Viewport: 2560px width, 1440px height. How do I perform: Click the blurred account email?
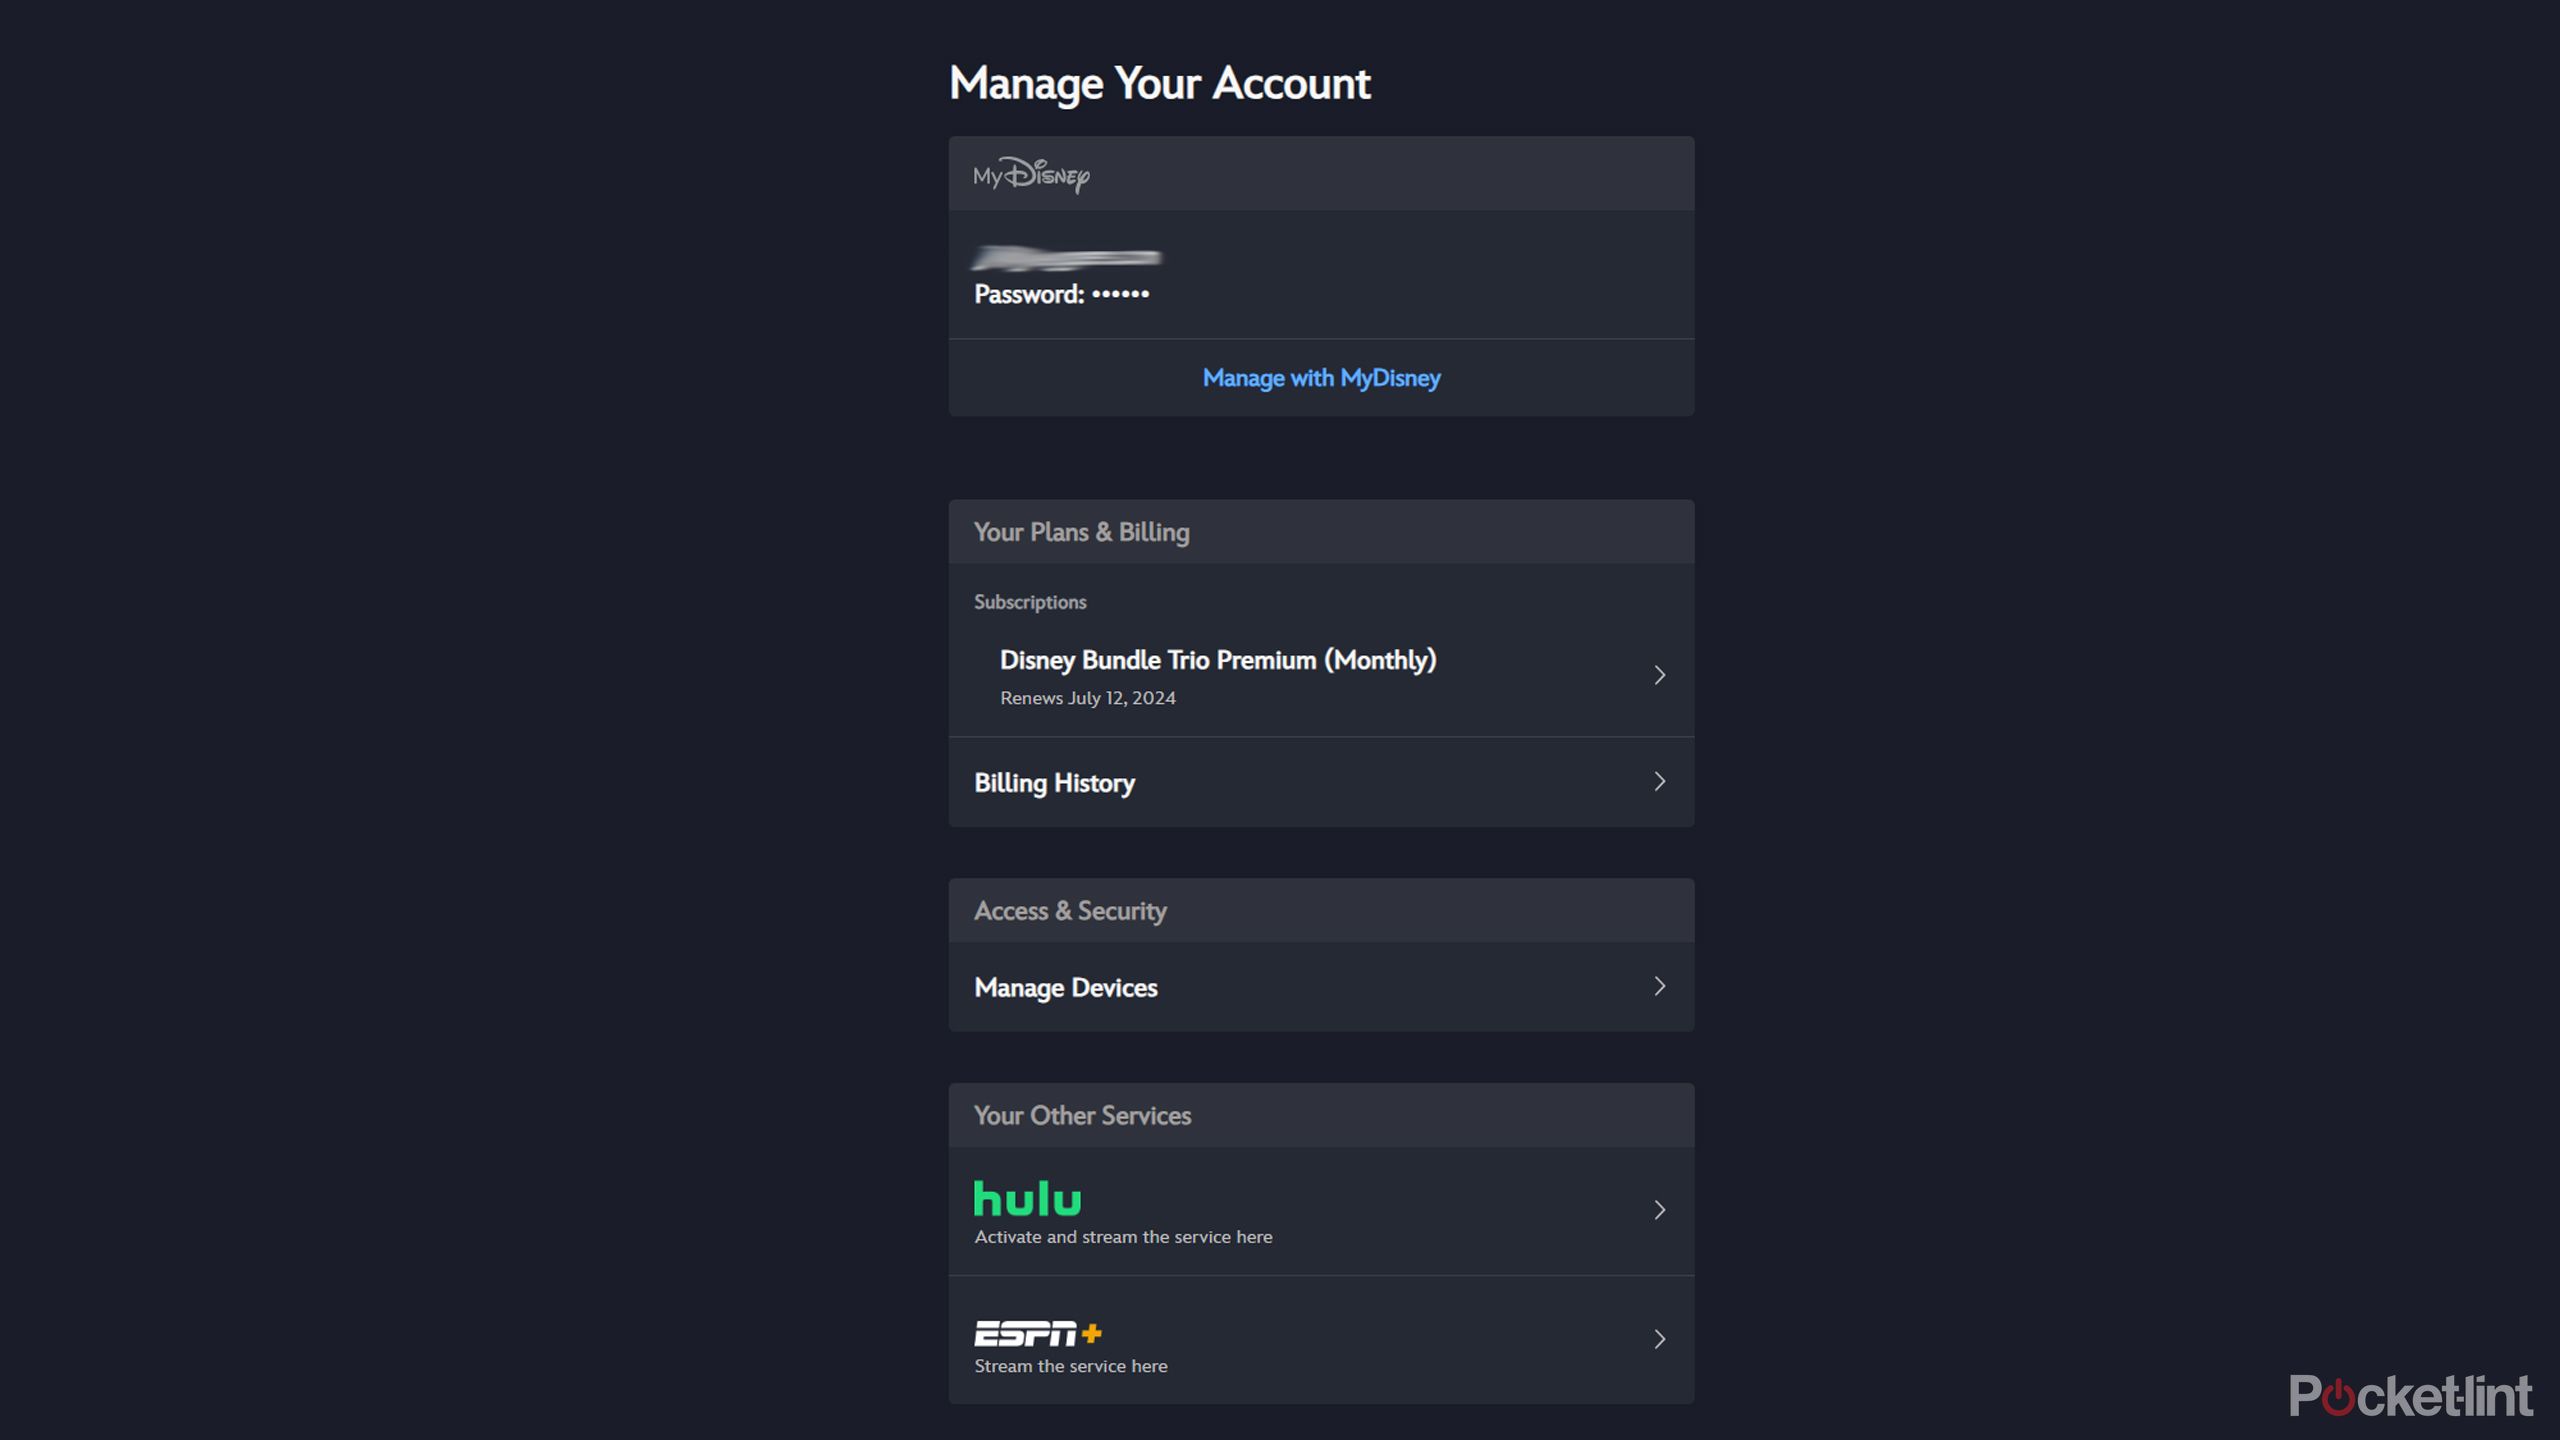point(1066,258)
